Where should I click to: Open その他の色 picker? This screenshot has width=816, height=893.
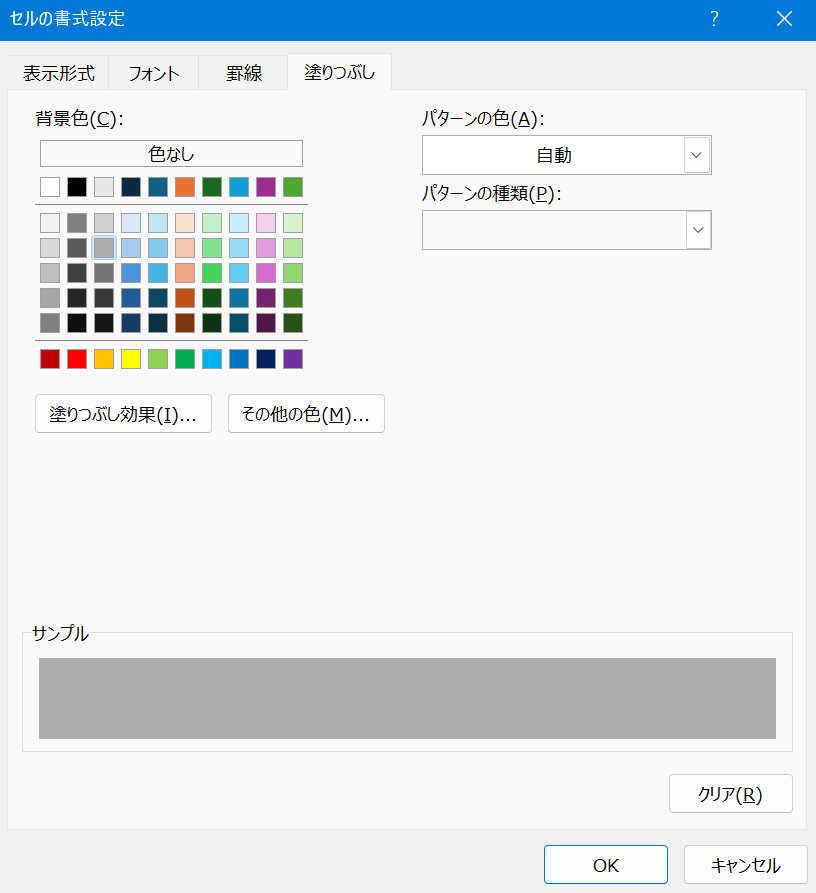click(306, 414)
